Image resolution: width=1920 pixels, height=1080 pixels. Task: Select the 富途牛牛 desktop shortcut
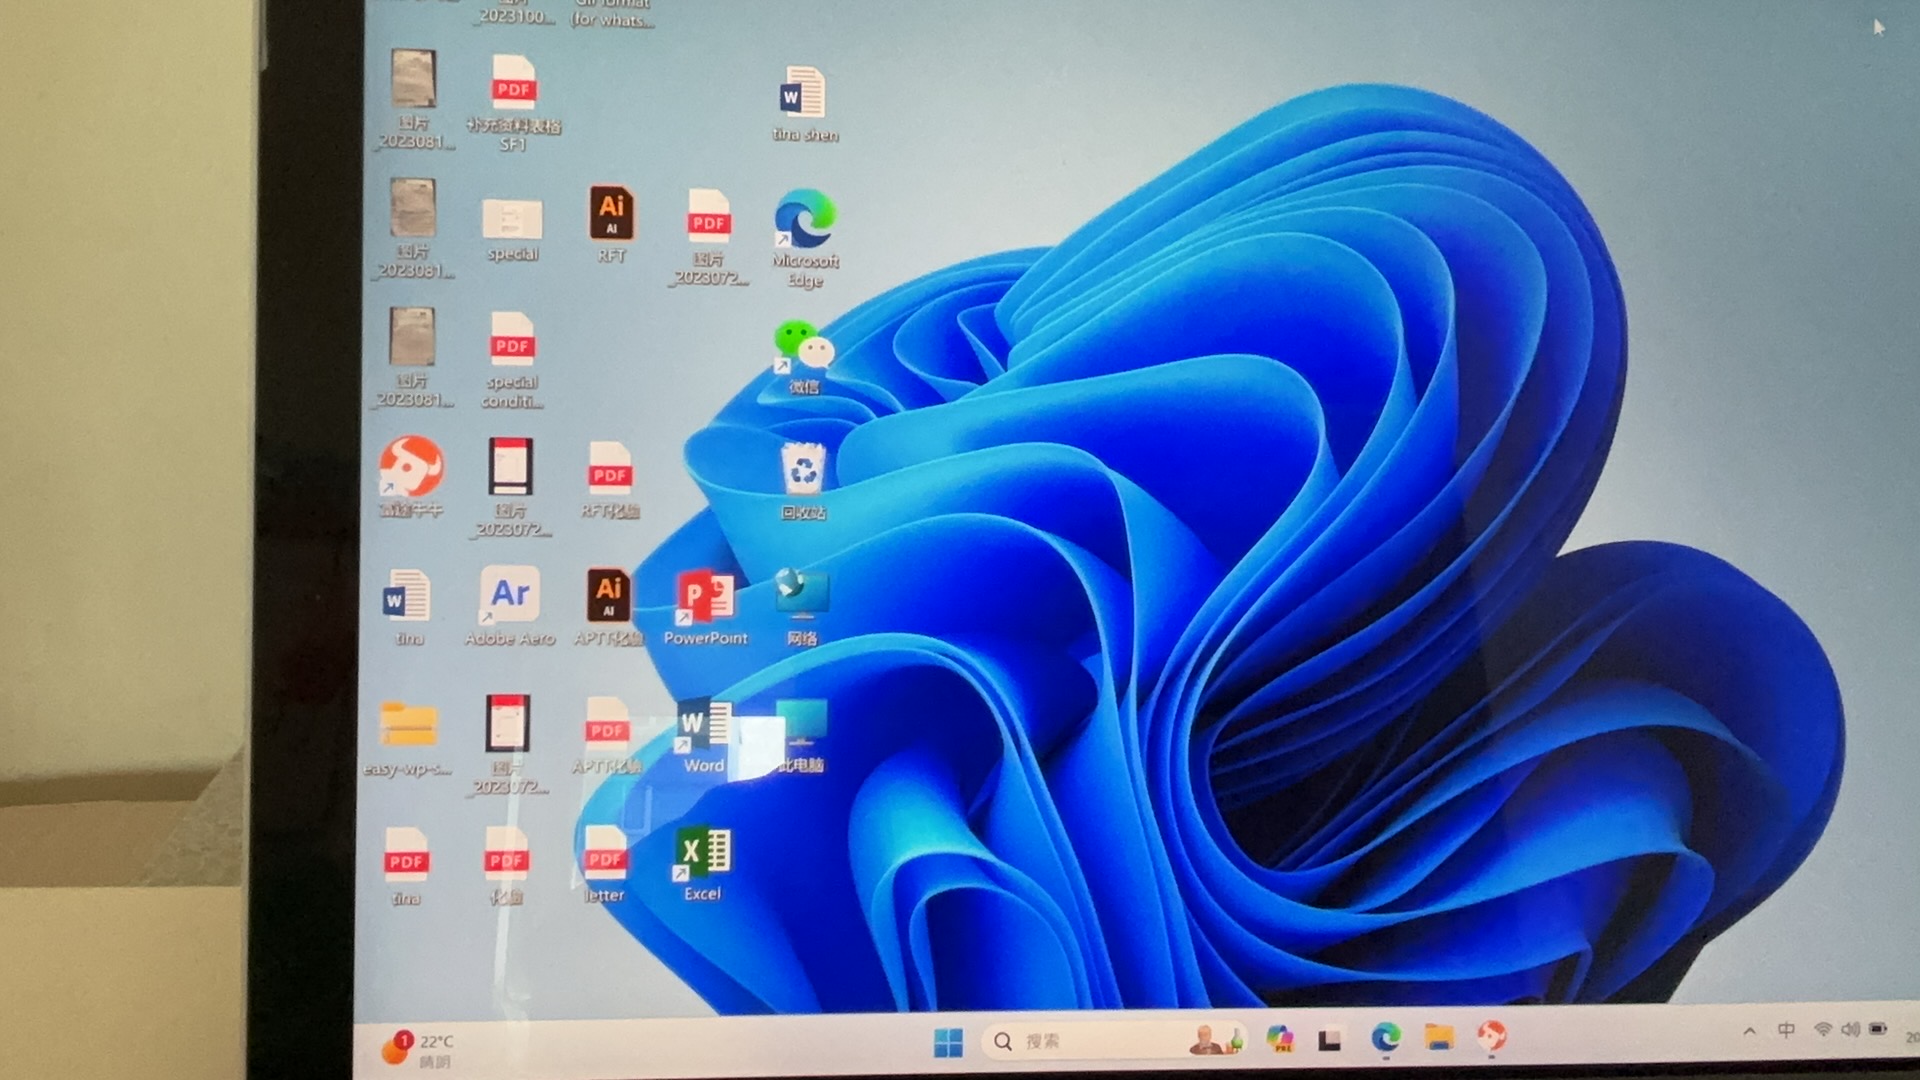click(x=410, y=477)
